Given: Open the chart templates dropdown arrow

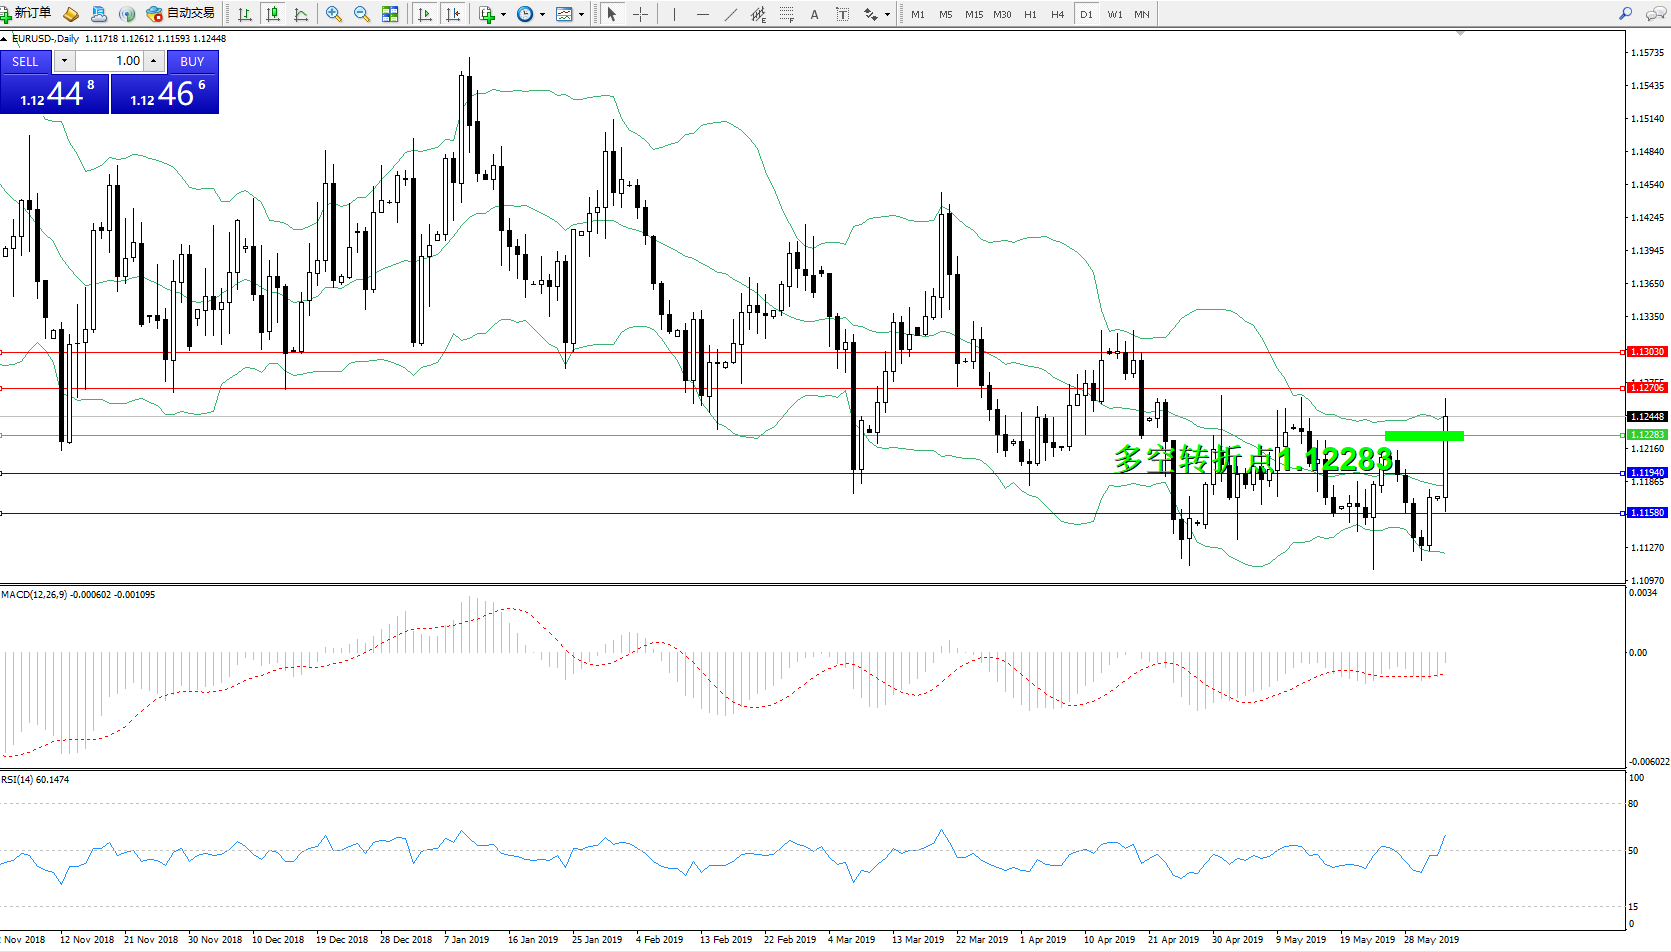Looking at the screenshot, I should (581, 14).
